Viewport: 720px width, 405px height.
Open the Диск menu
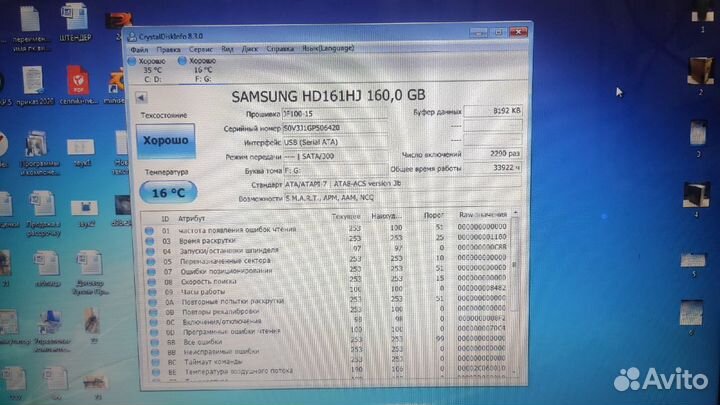250,49
